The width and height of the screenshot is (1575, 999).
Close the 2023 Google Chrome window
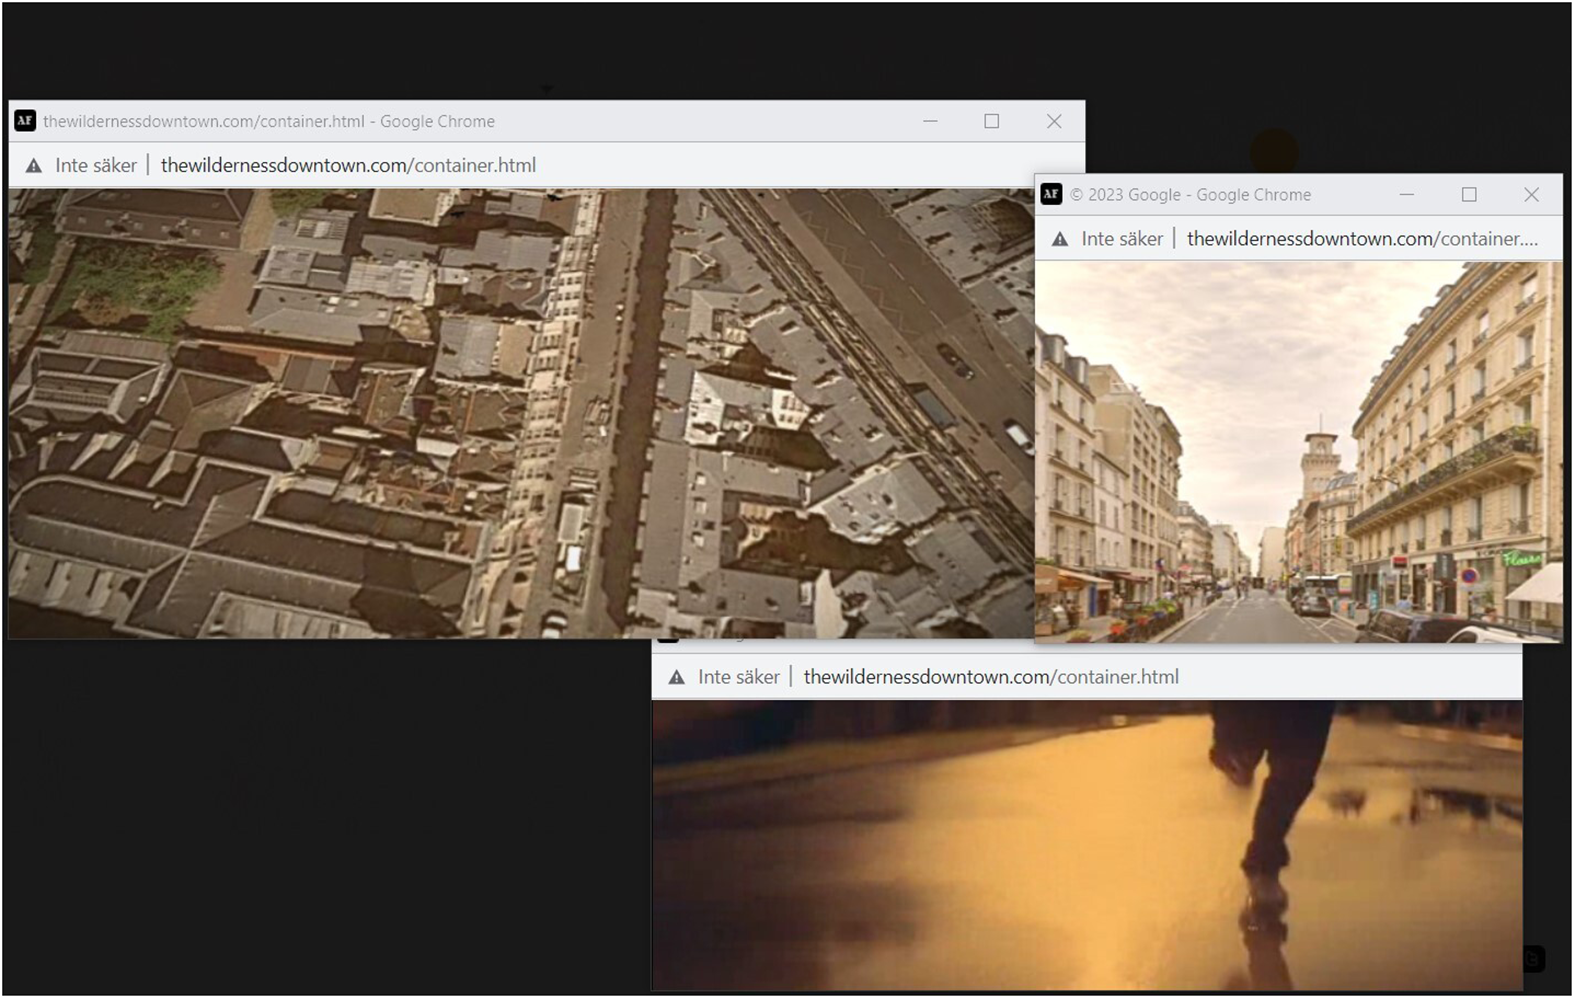[x=1531, y=194]
